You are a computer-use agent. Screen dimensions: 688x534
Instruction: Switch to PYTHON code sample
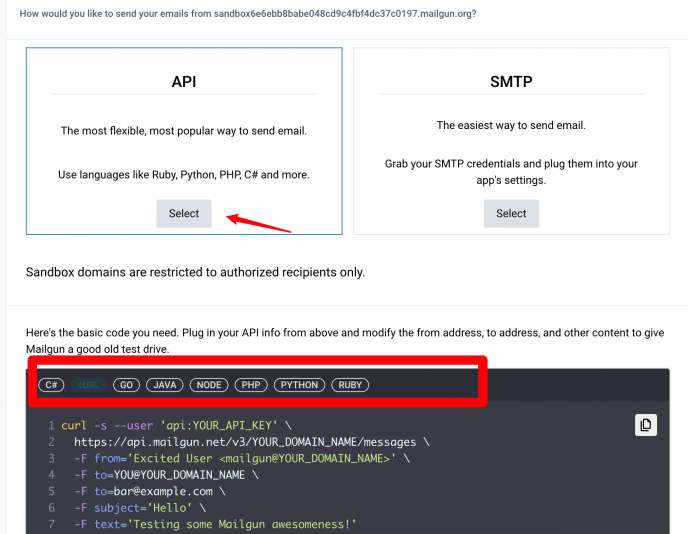coord(299,385)
